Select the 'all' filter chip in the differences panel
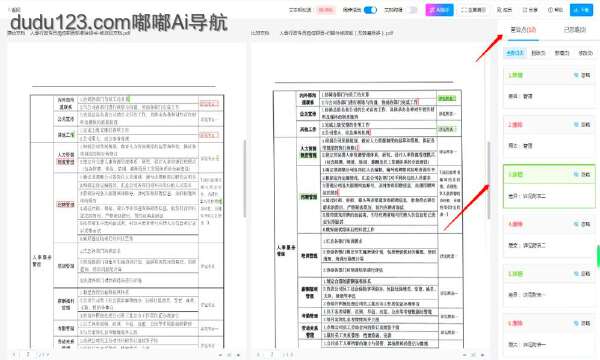The width and height of the screenshot is (600, 360). tap(515, 53)
